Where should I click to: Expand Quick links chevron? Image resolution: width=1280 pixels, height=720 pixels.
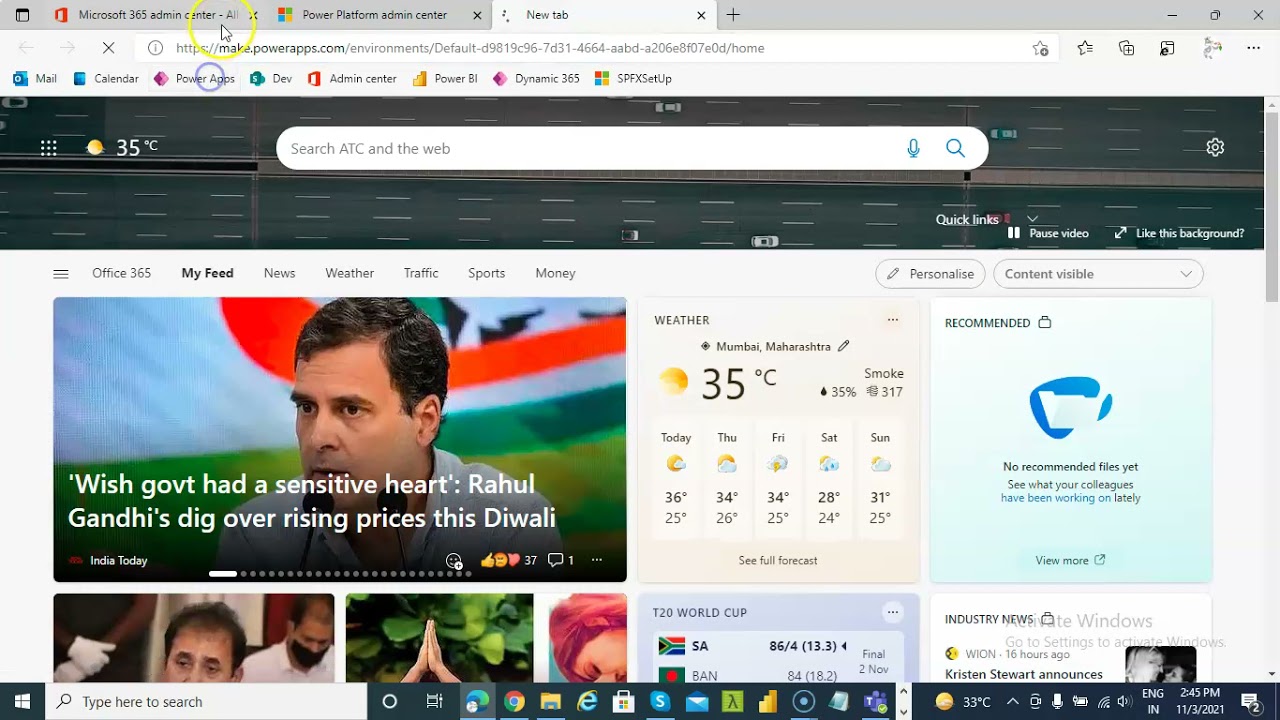(1032, 219)
